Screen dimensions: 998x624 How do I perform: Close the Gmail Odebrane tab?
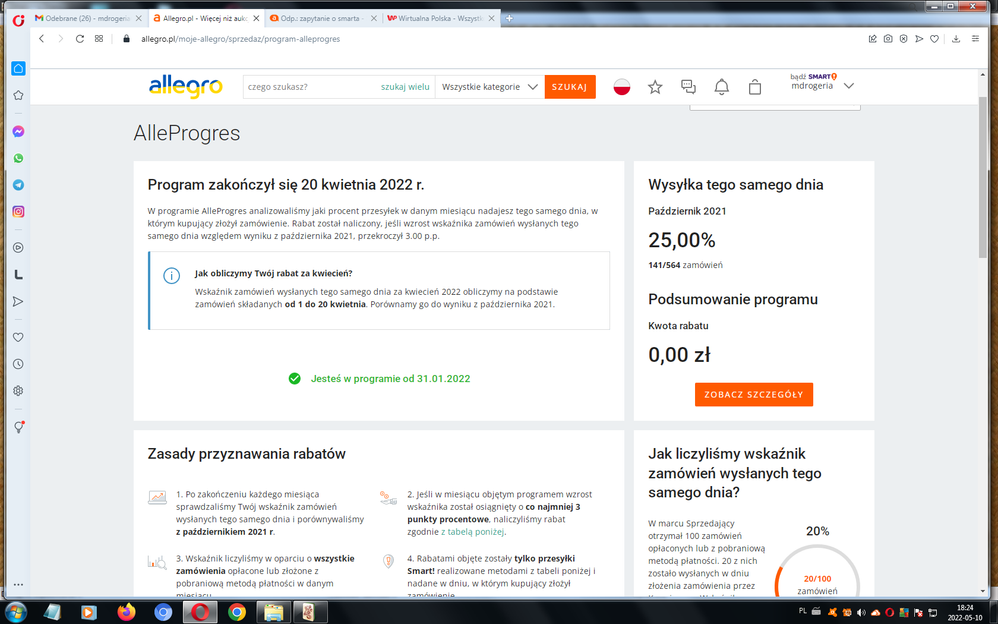pos(137,18)
